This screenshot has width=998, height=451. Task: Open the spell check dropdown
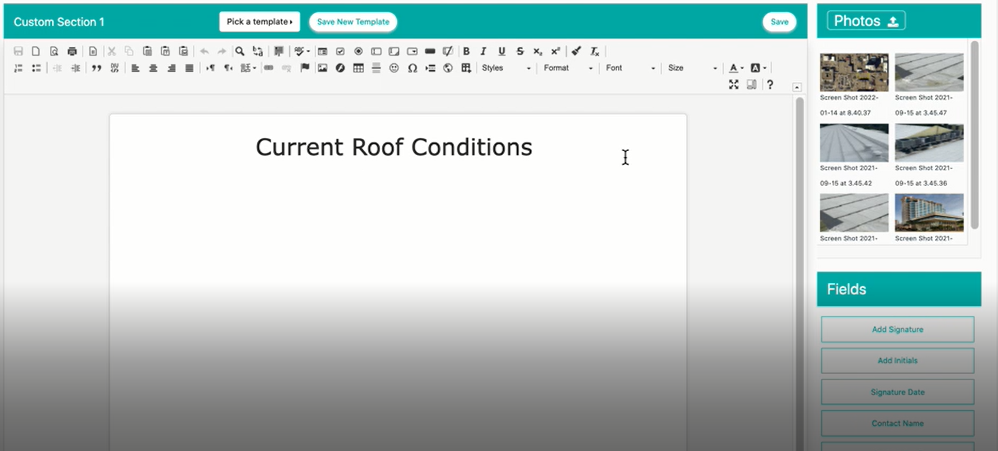coord(302,51)
